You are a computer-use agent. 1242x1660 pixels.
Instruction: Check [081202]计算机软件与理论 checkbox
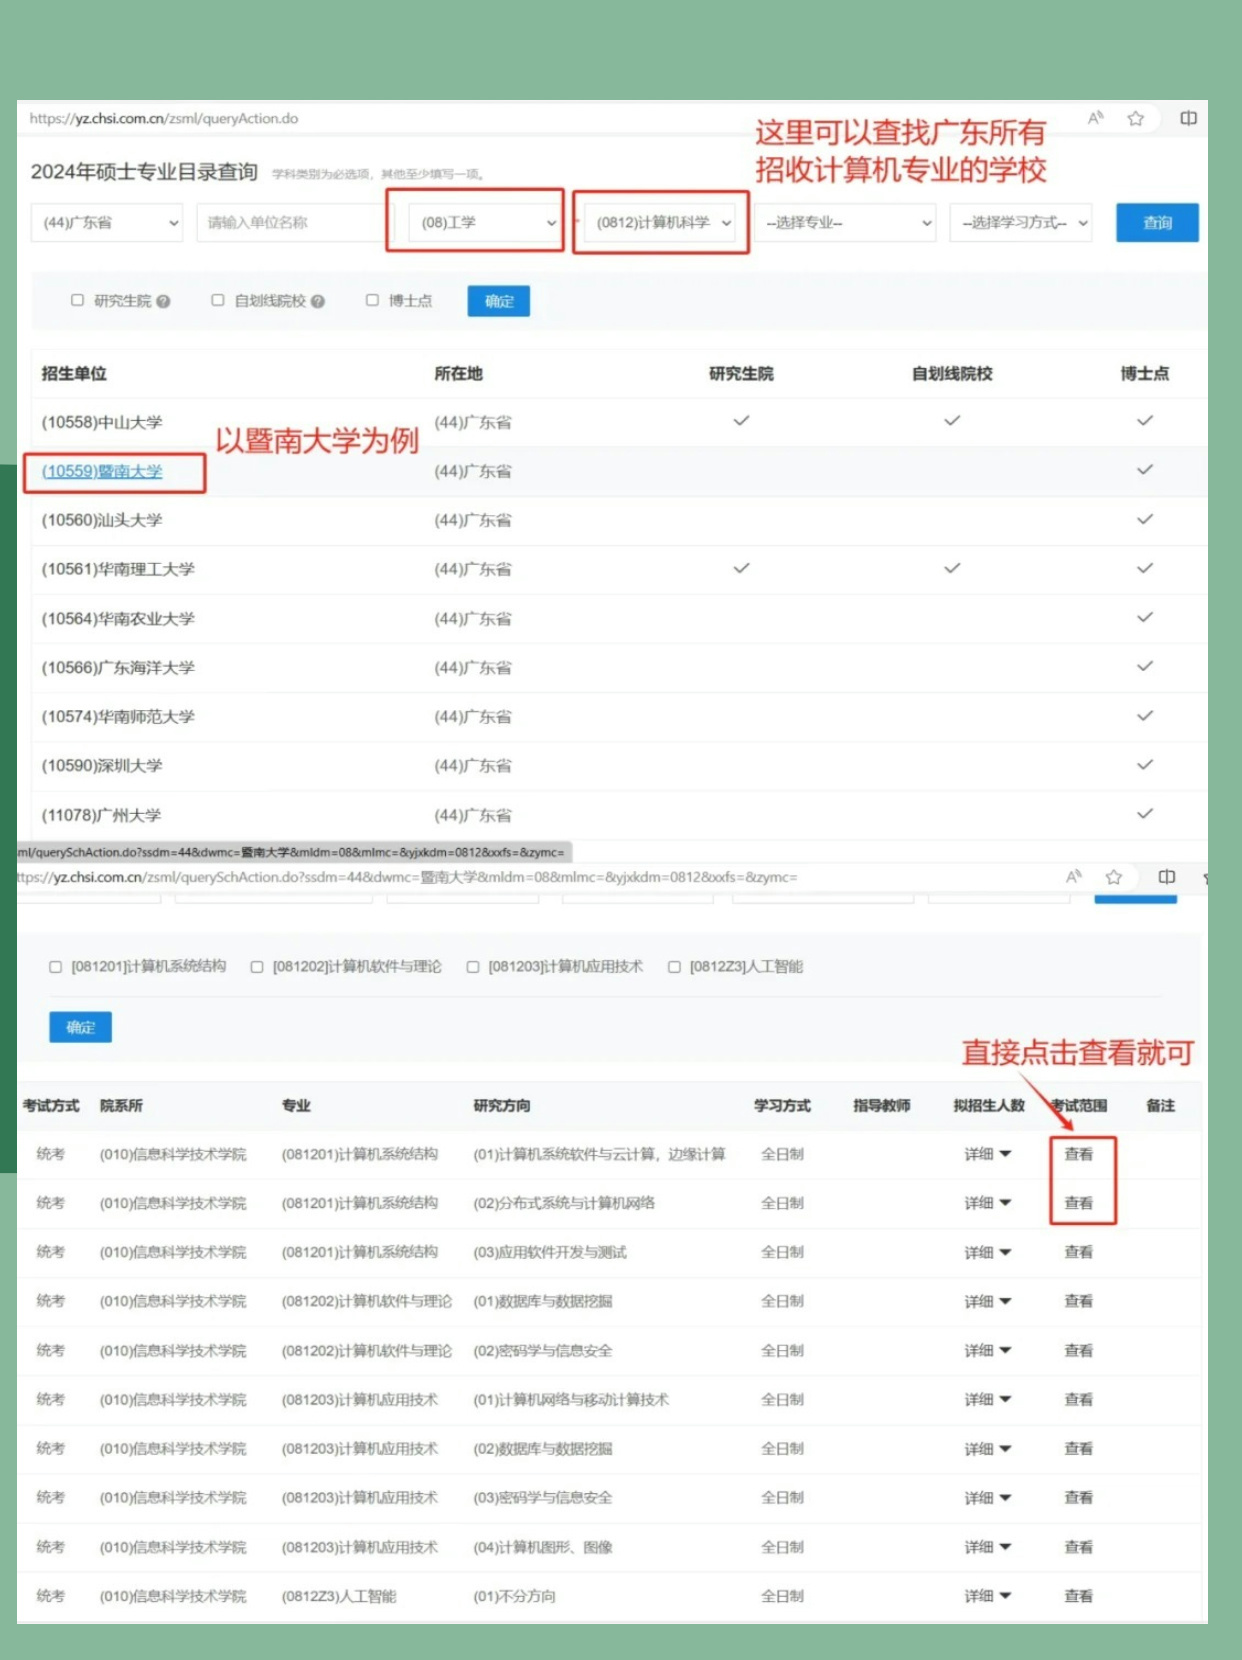(257, 967)
